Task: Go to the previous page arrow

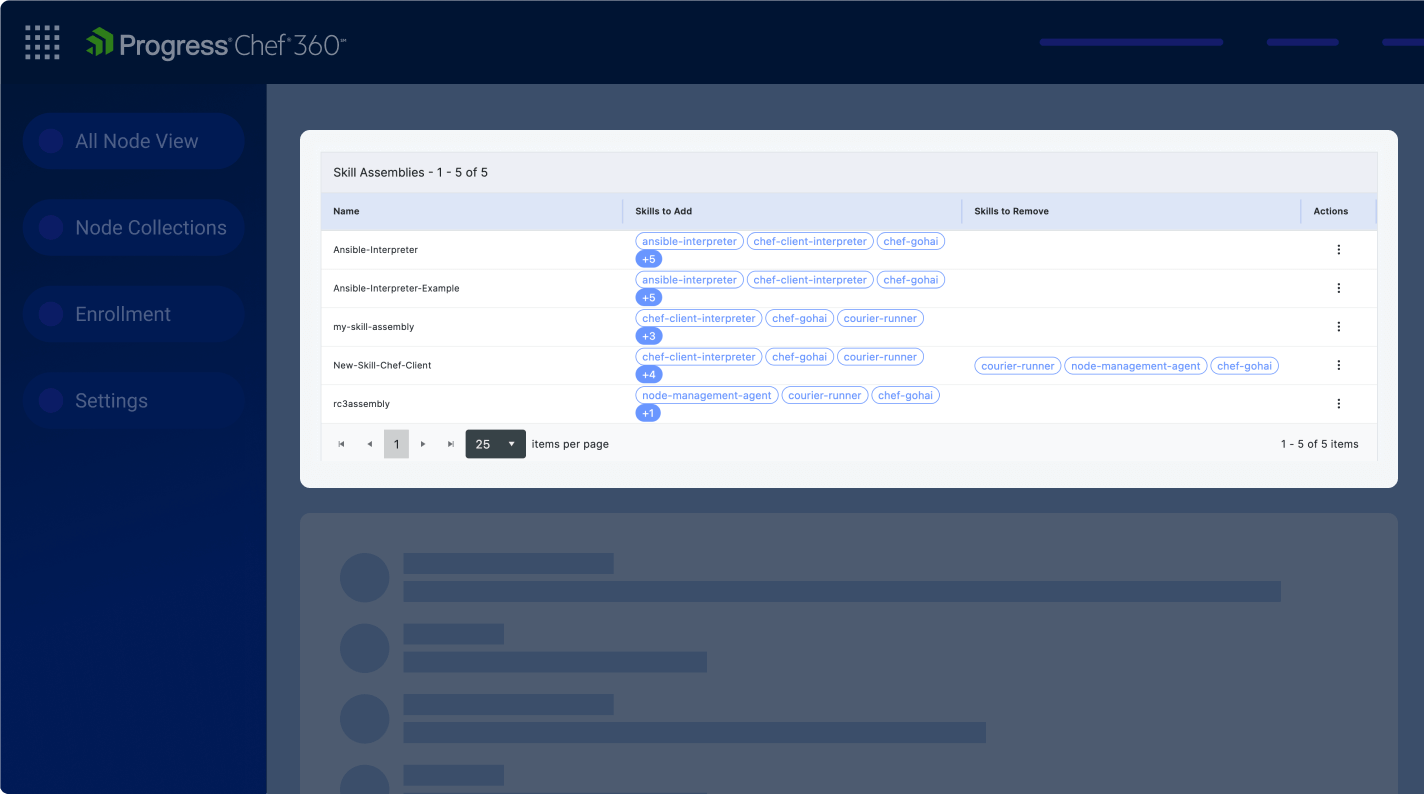Action: coord(369,444)
